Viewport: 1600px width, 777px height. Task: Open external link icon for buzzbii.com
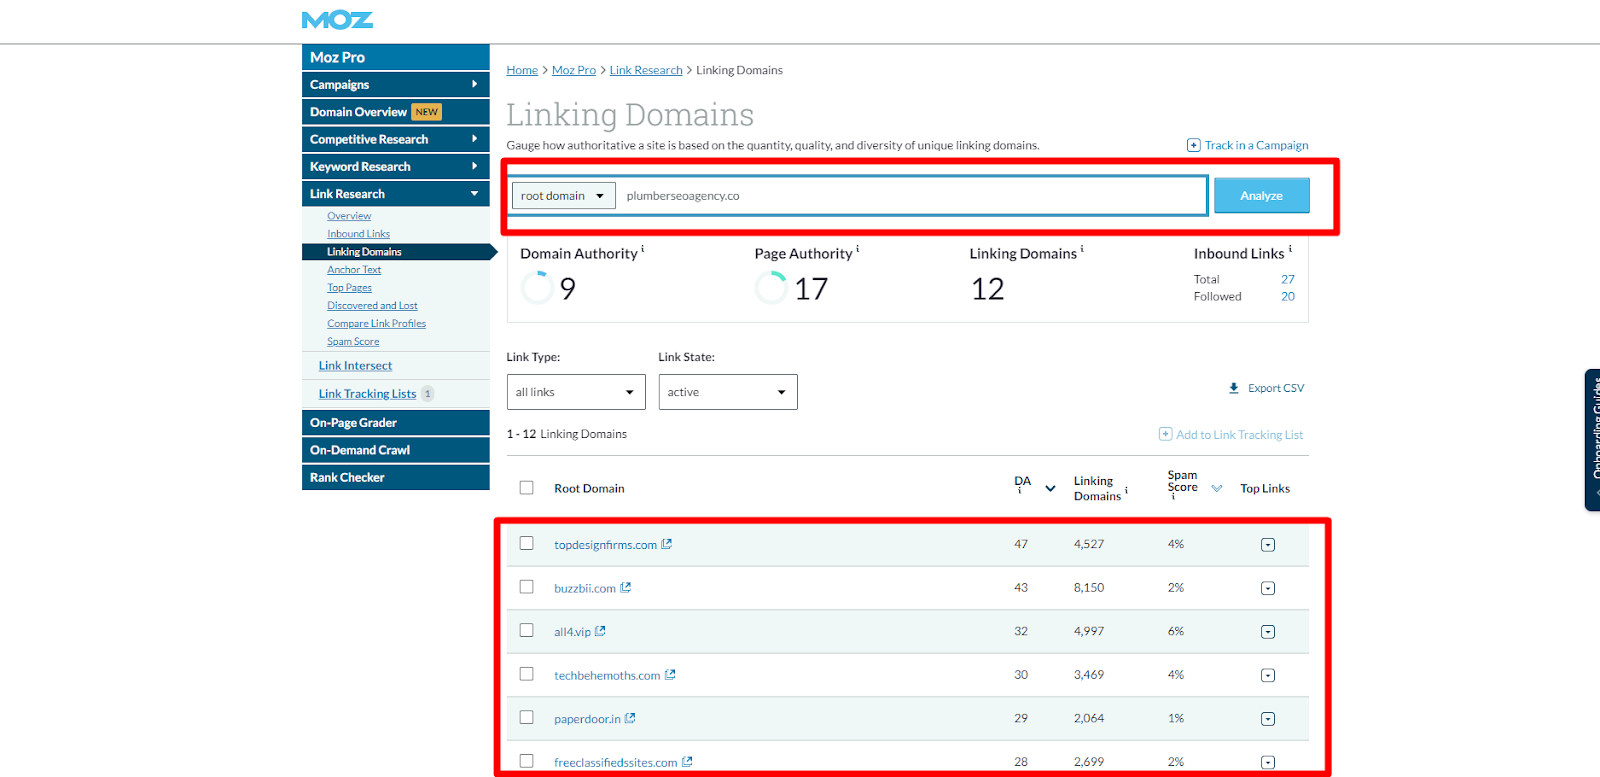point(626,588)
